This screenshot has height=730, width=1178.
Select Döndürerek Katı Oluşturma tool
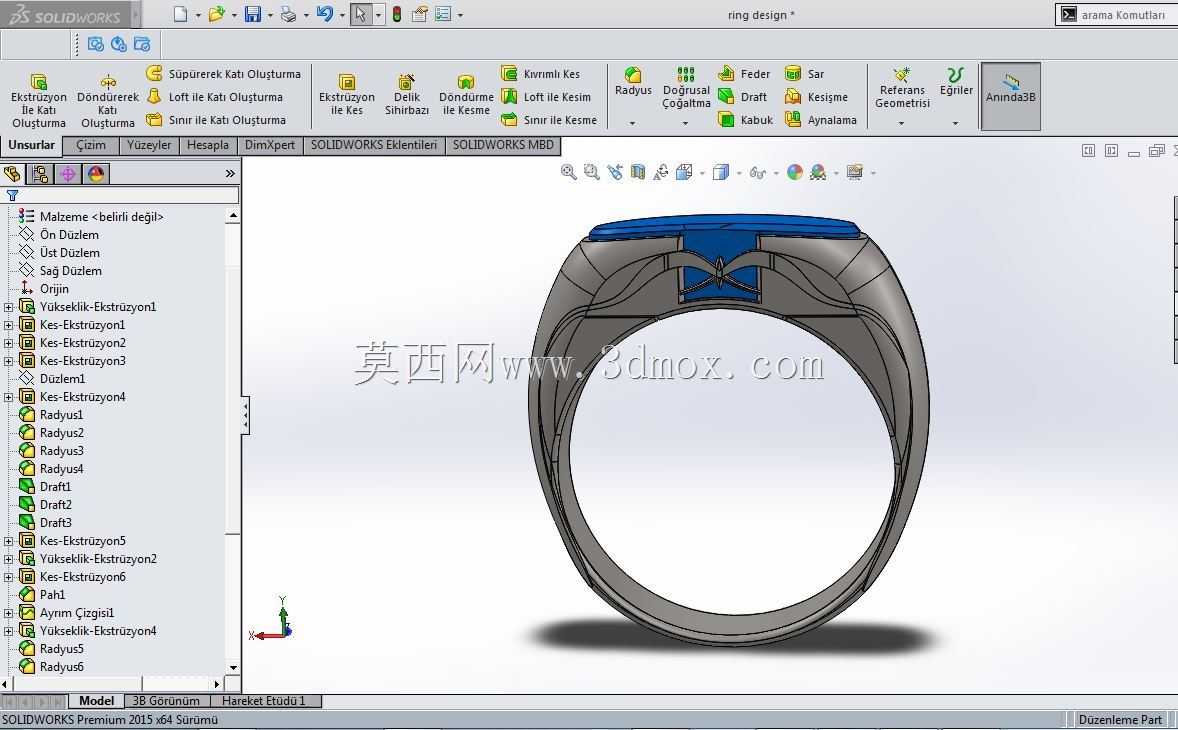click(x=107, y=101)
